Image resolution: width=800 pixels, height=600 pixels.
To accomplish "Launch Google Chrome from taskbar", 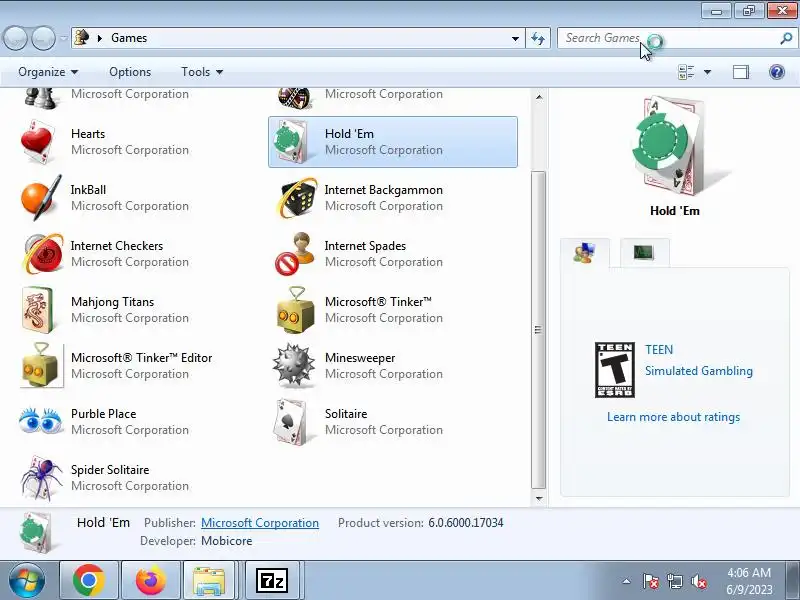I will pyautogui.click(x=89, y=581).
